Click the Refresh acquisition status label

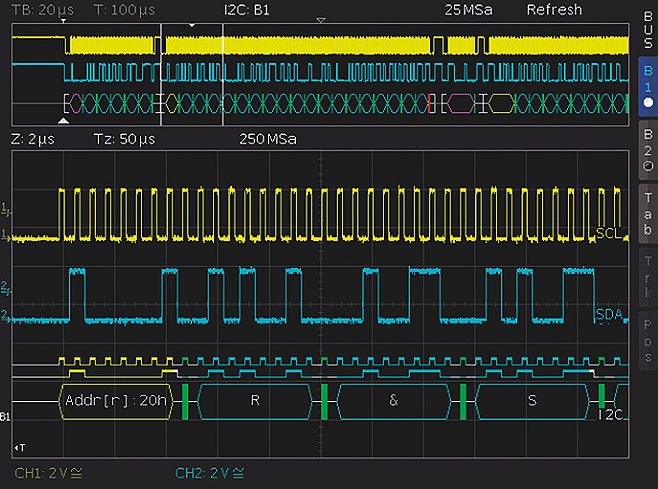point(554,10)
